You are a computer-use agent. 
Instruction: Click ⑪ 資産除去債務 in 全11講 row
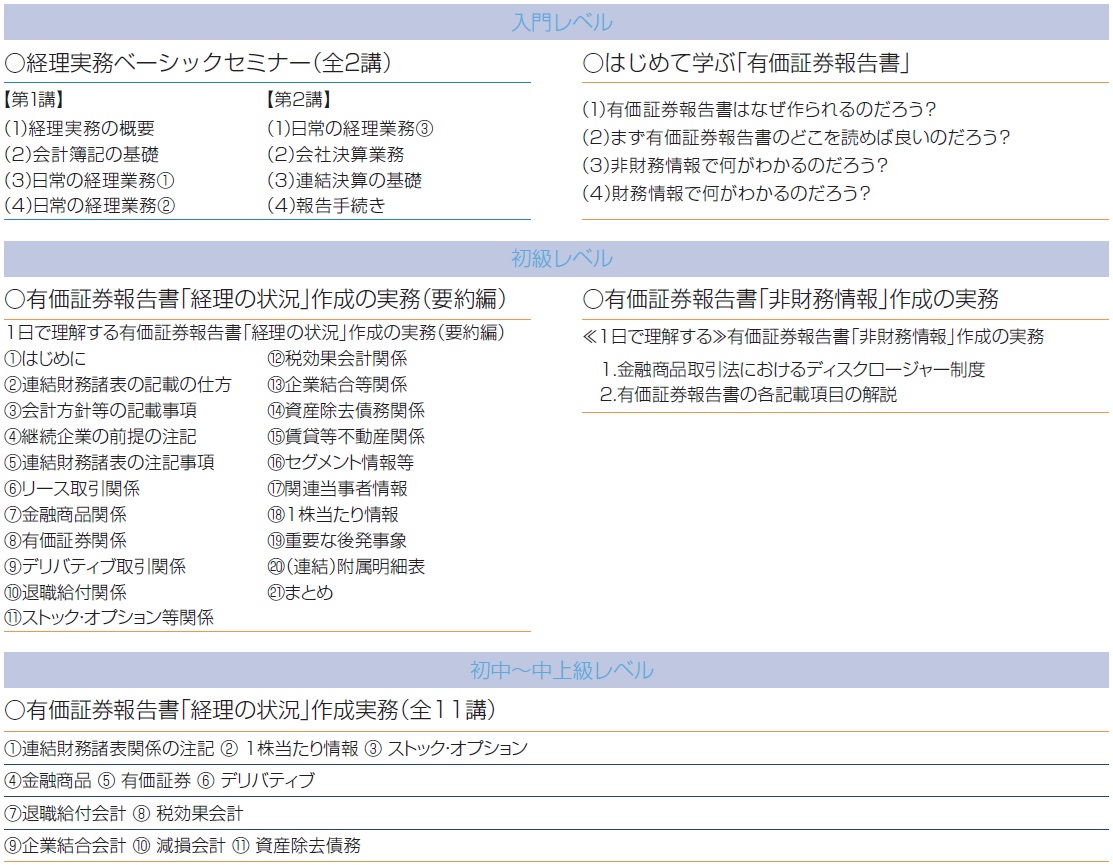point(297,846)
